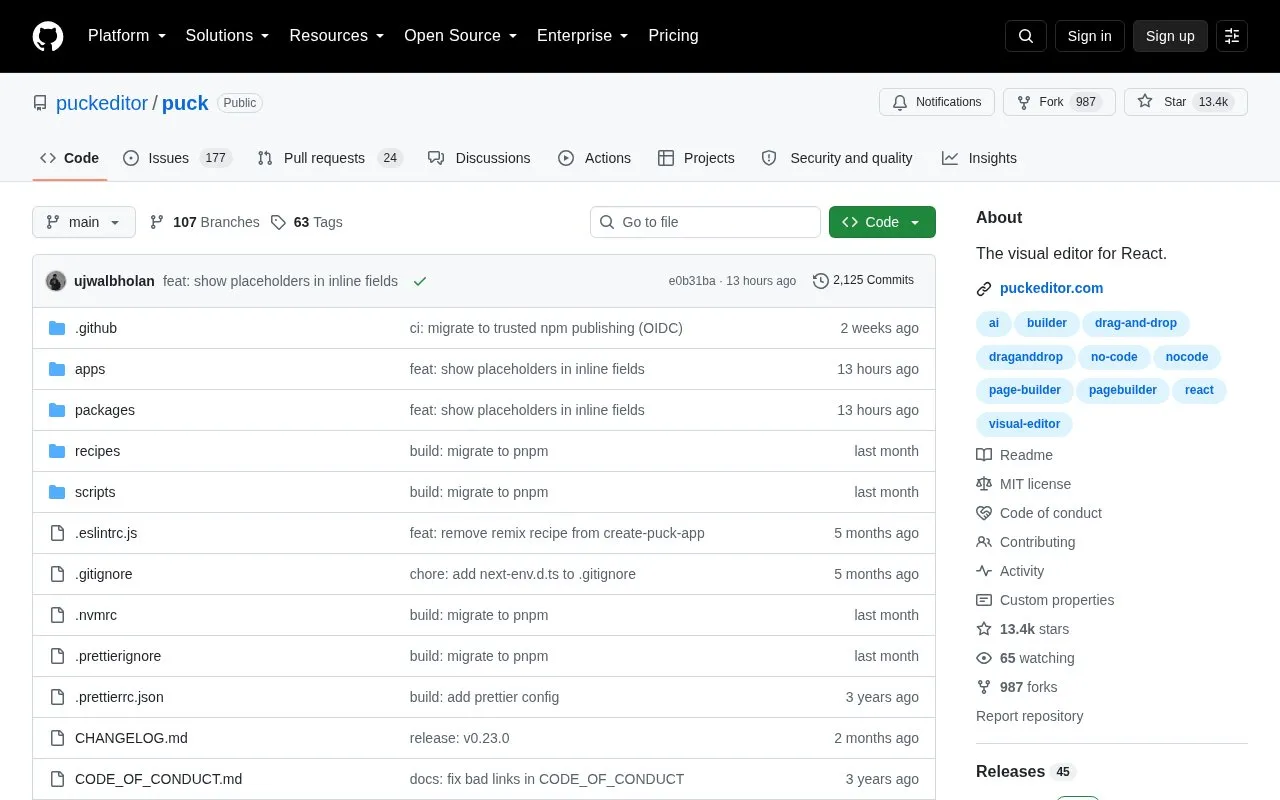1280x800 pixels.
Task: Open the Actions tab
Action: pos(594,158)
